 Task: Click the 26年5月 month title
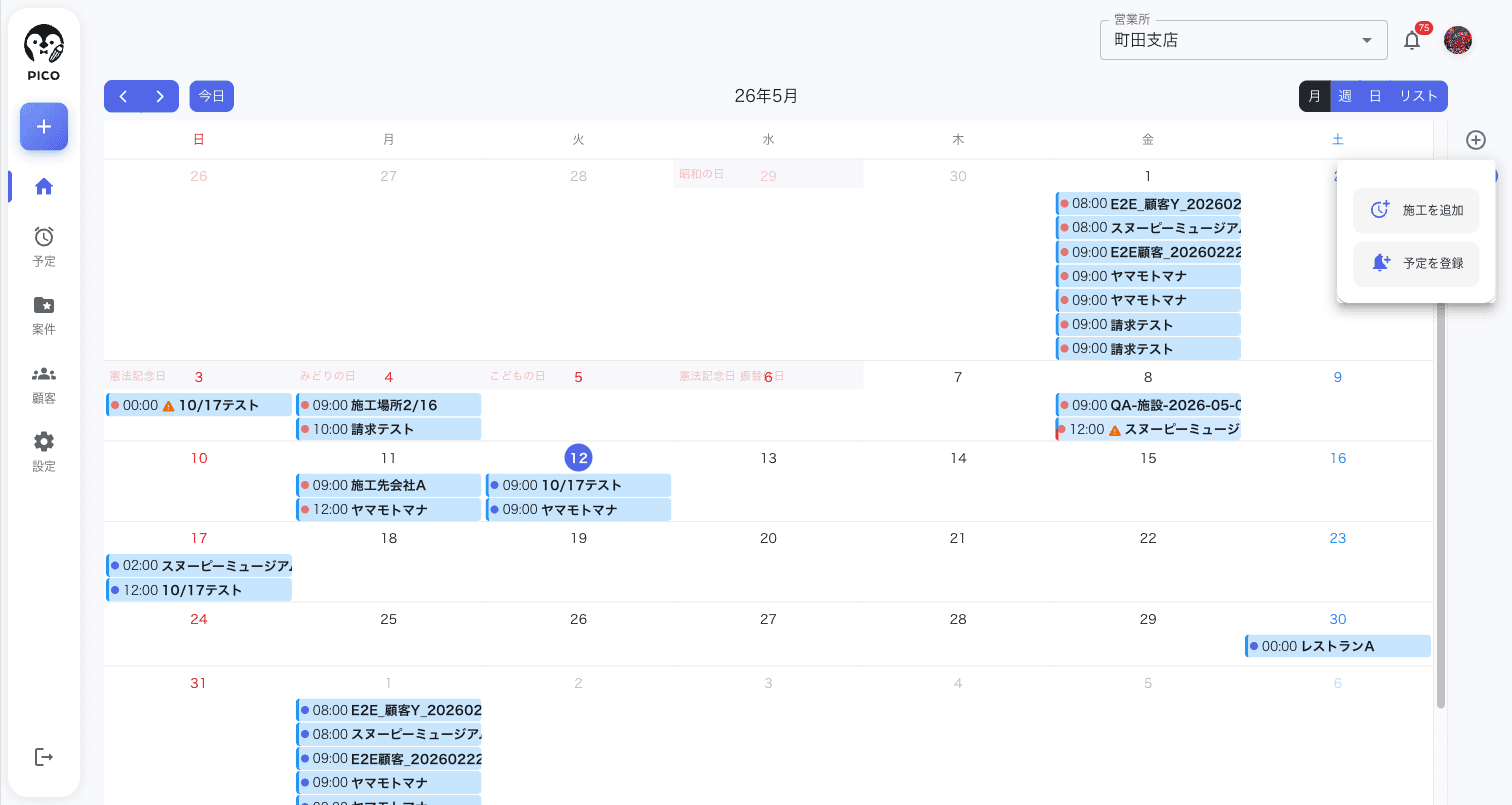pos(766,96)
